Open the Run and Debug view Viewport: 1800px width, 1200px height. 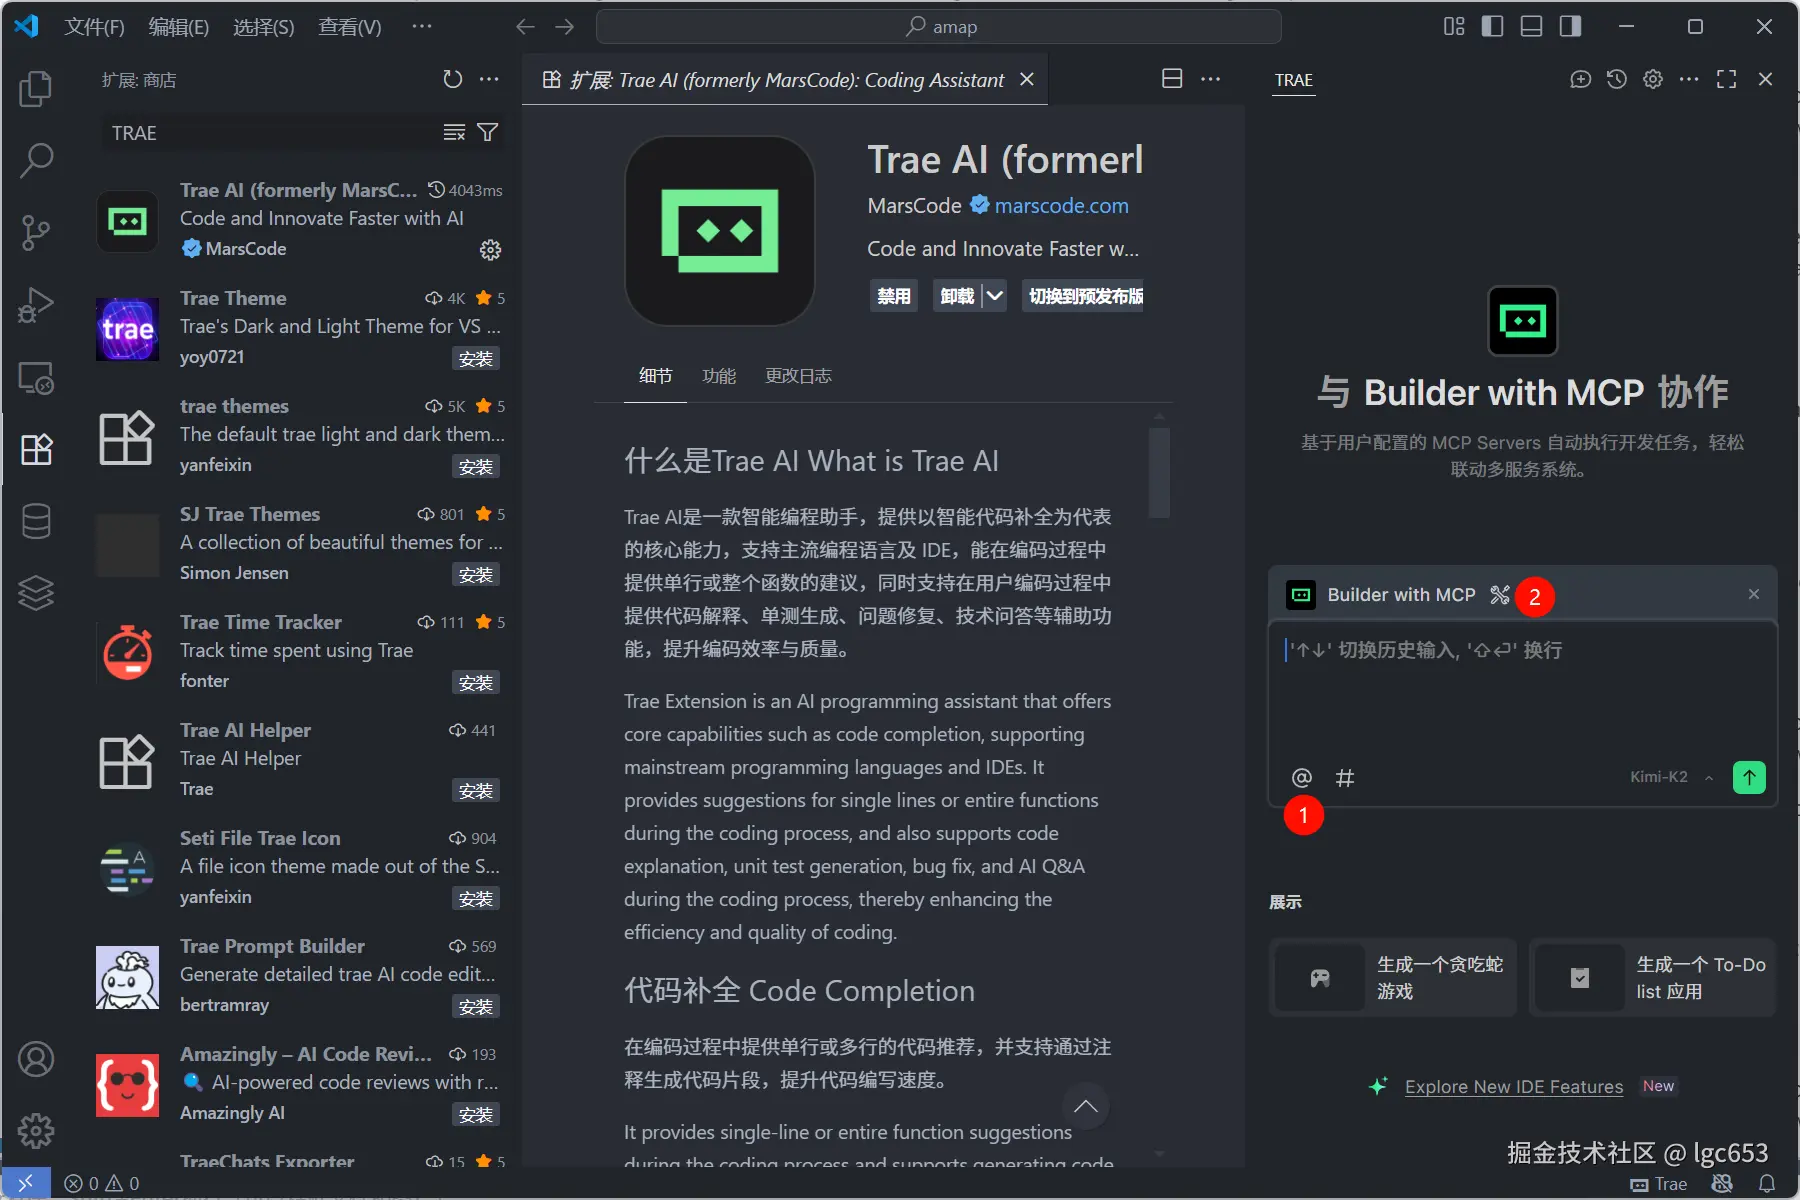coord(36,305)
